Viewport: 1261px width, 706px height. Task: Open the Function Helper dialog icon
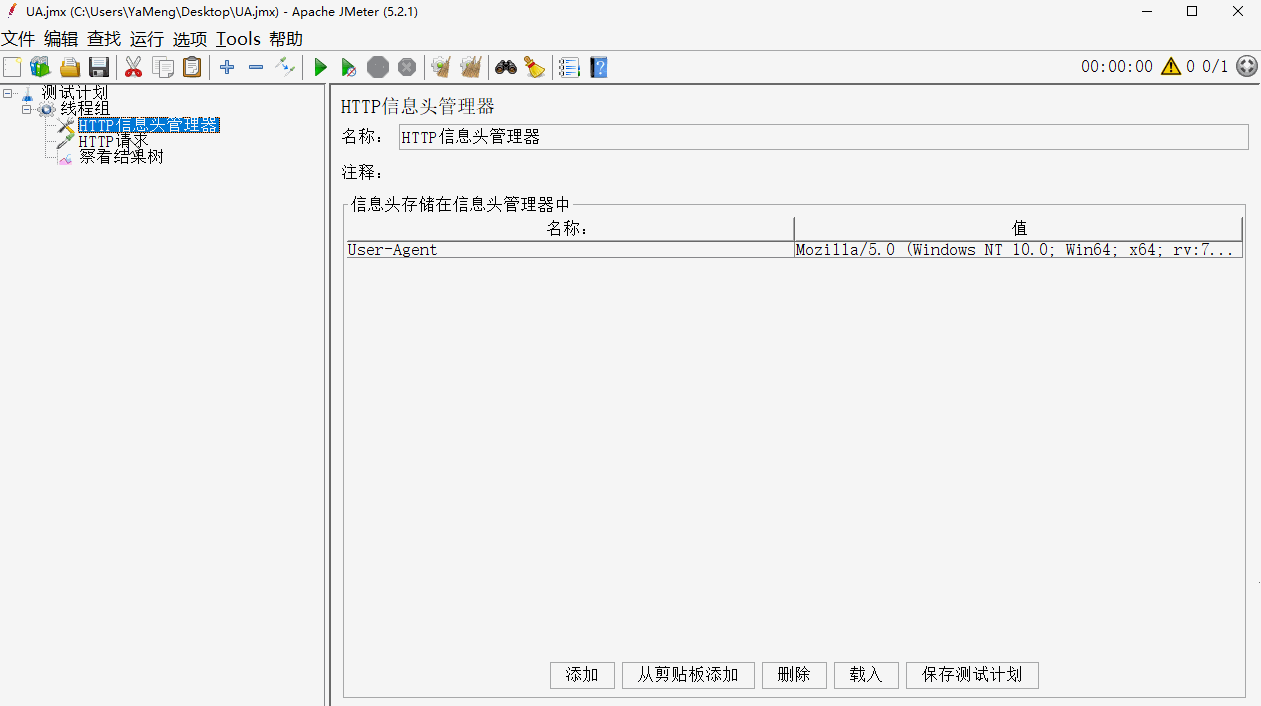tap(569, 67)
